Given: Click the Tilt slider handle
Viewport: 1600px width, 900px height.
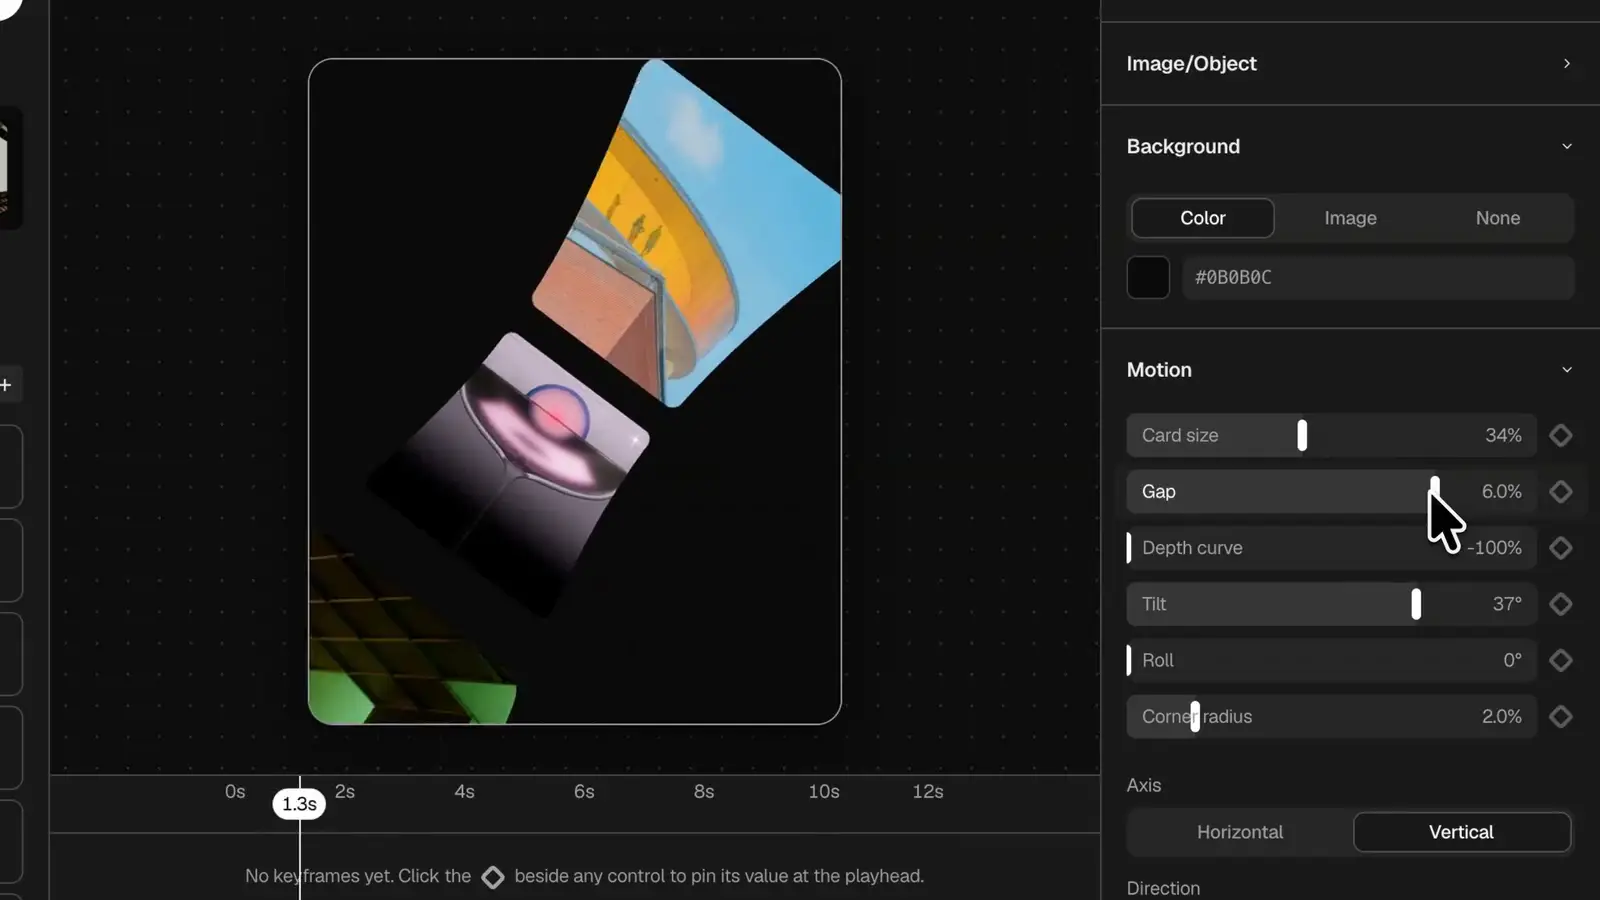Looking at the screenshot, I should (1415, 604).
